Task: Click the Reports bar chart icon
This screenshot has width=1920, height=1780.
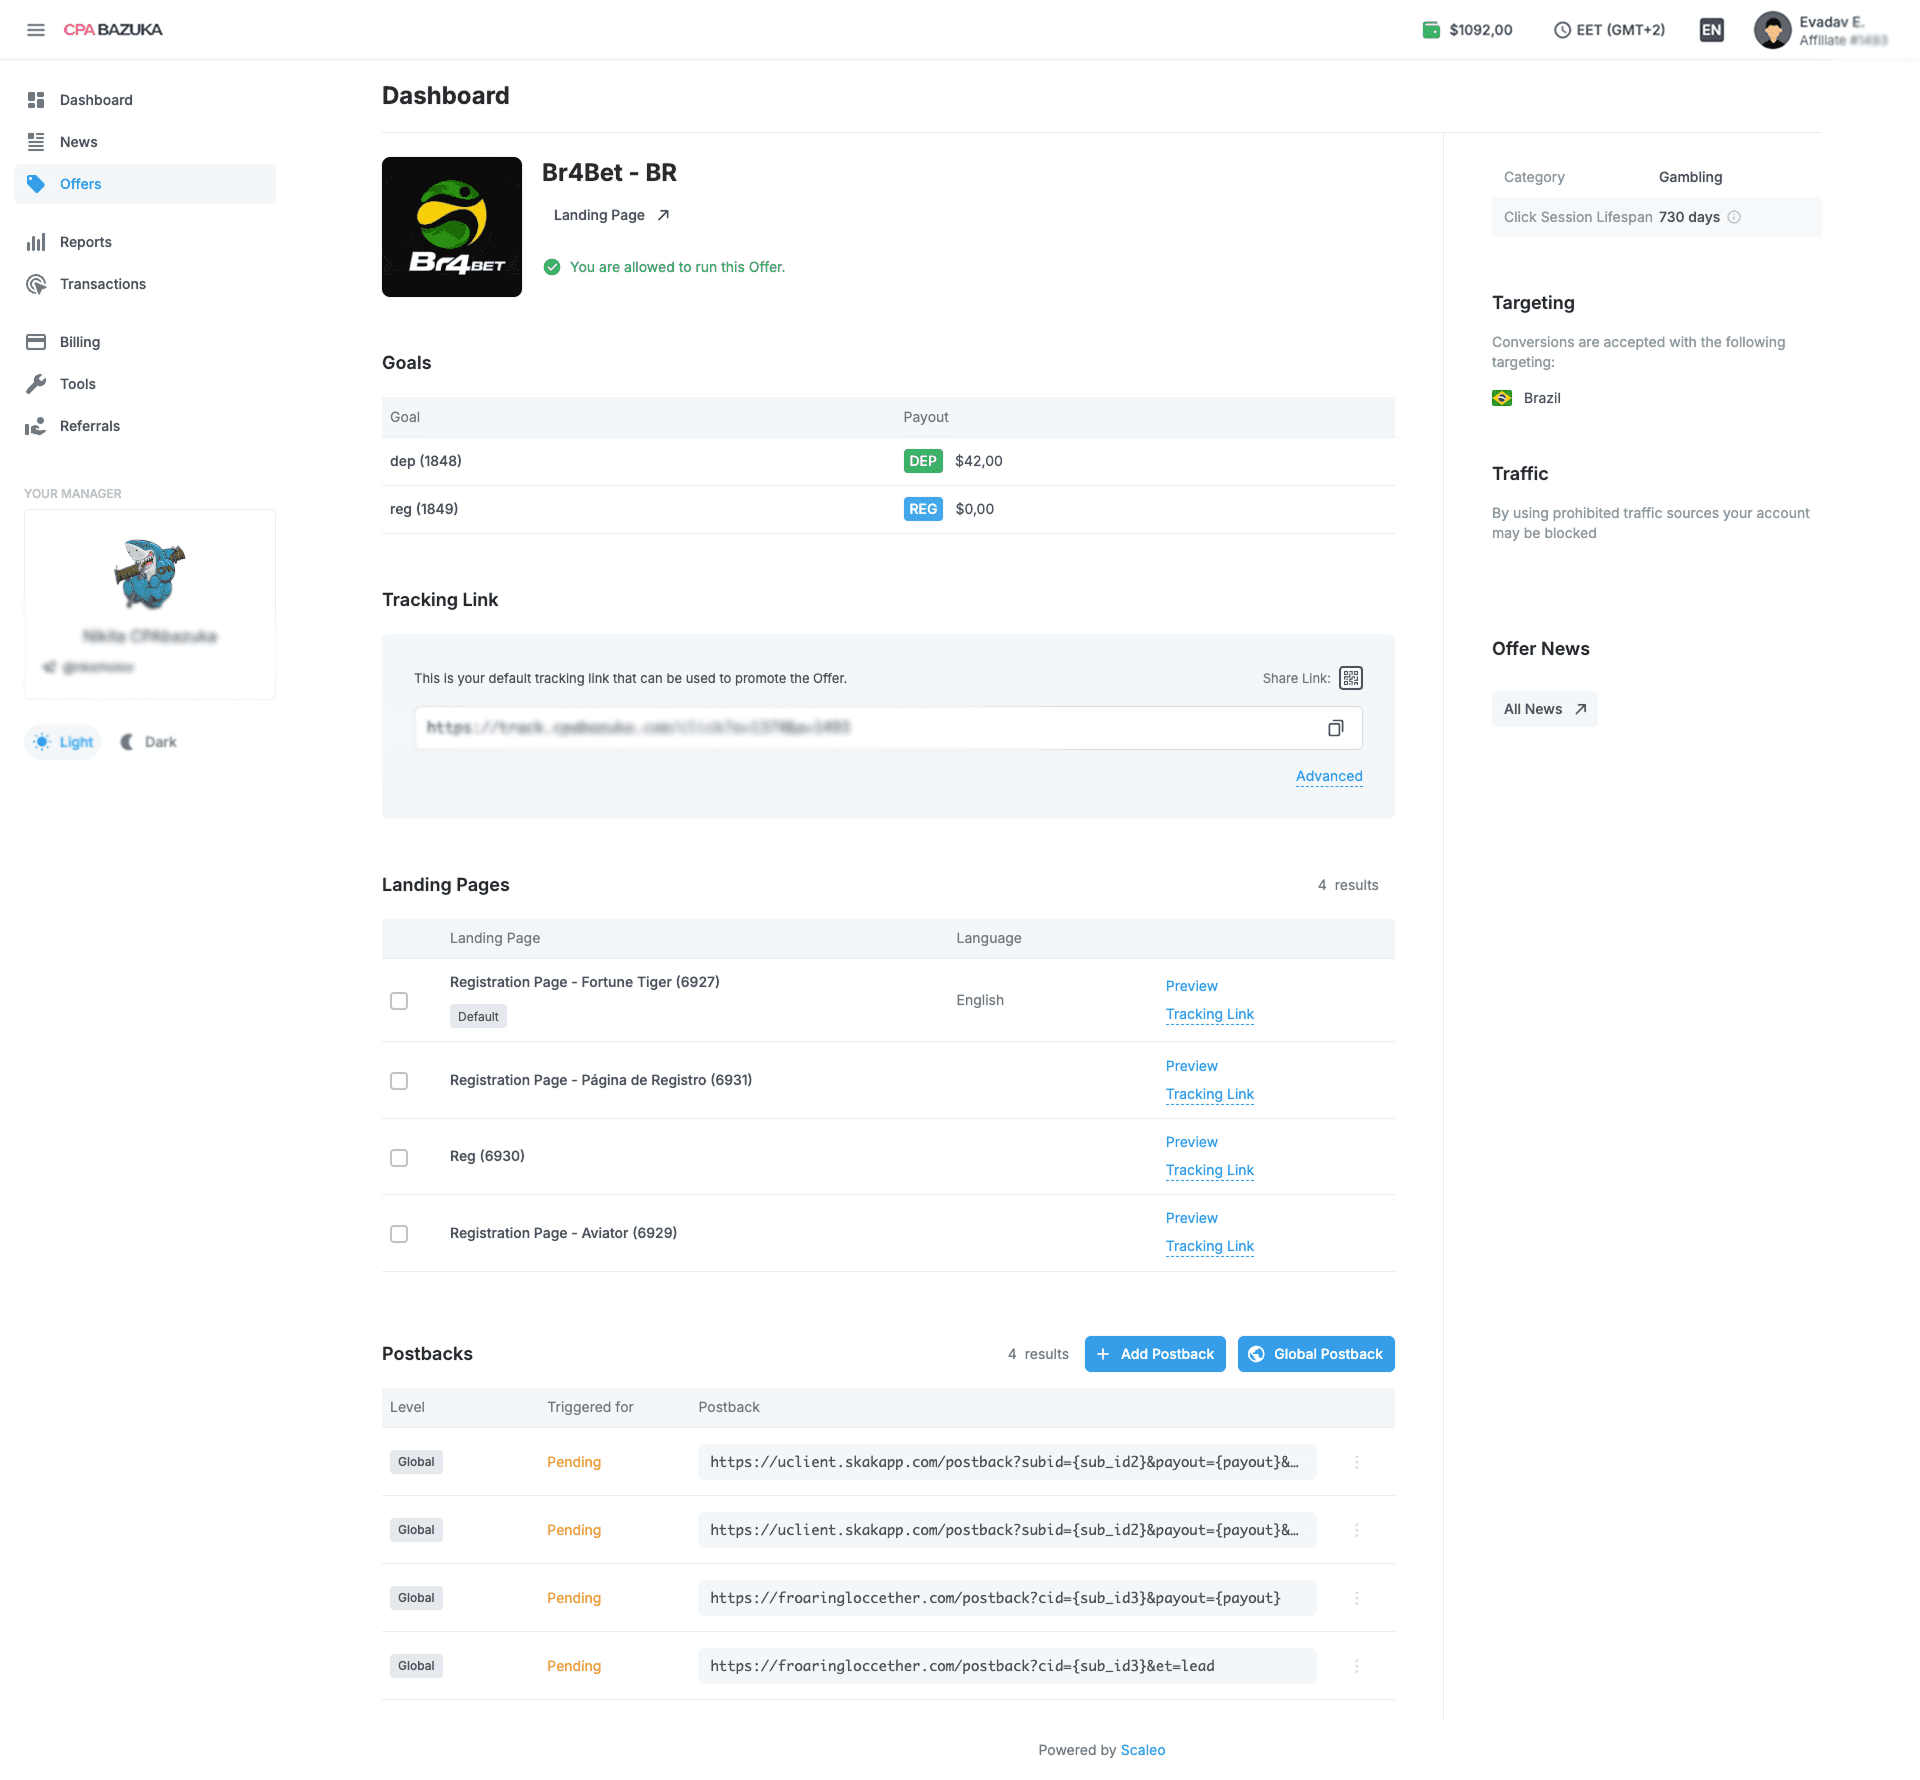Action: point(36,242)
